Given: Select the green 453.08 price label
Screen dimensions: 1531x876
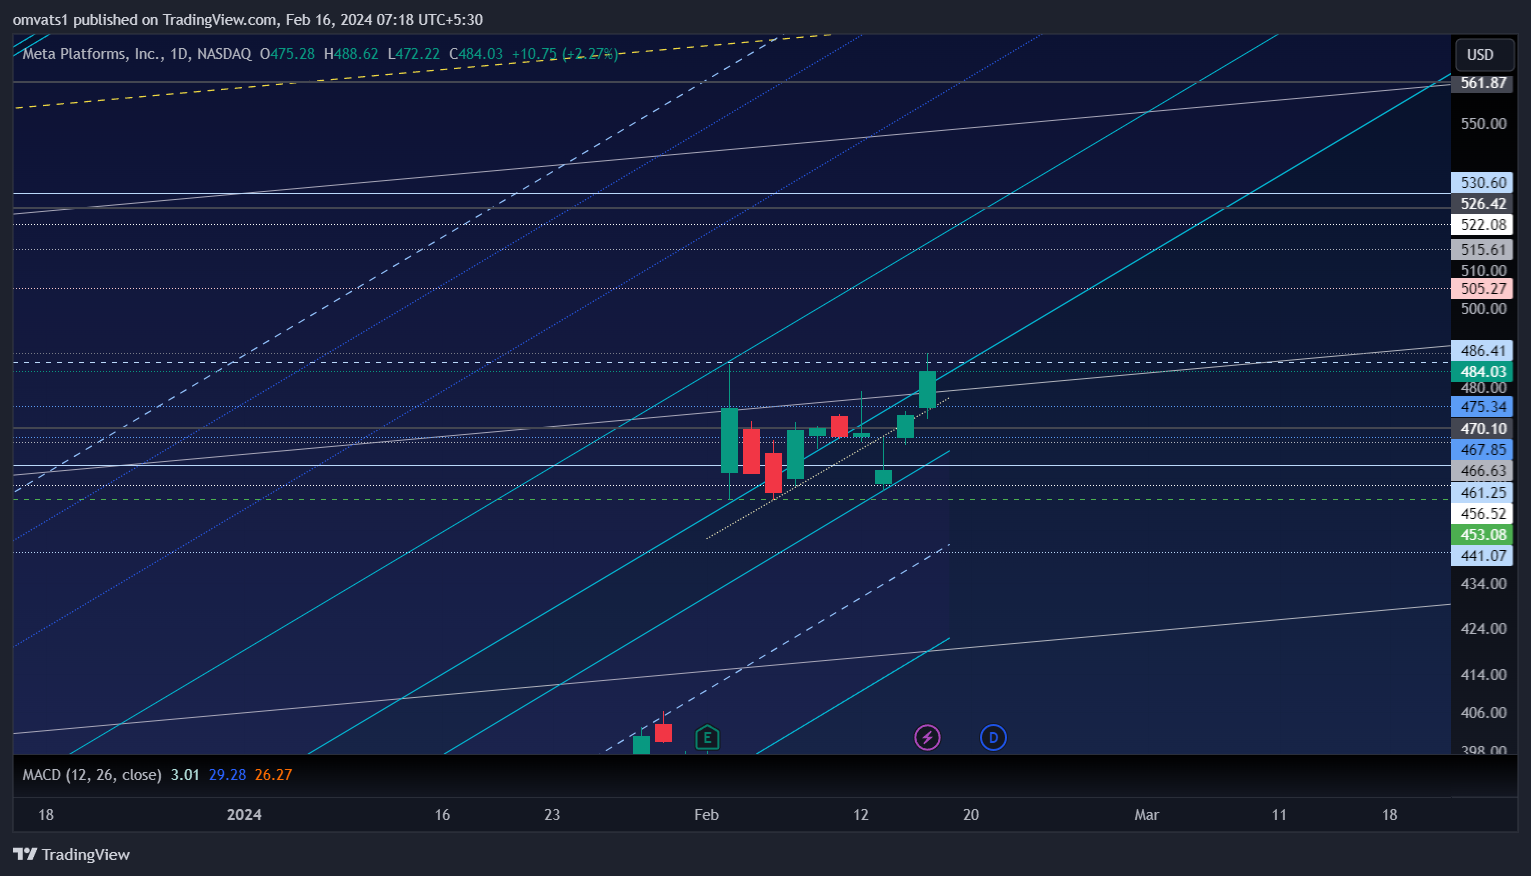Looking at the screenshot, I should point(1482,535).
